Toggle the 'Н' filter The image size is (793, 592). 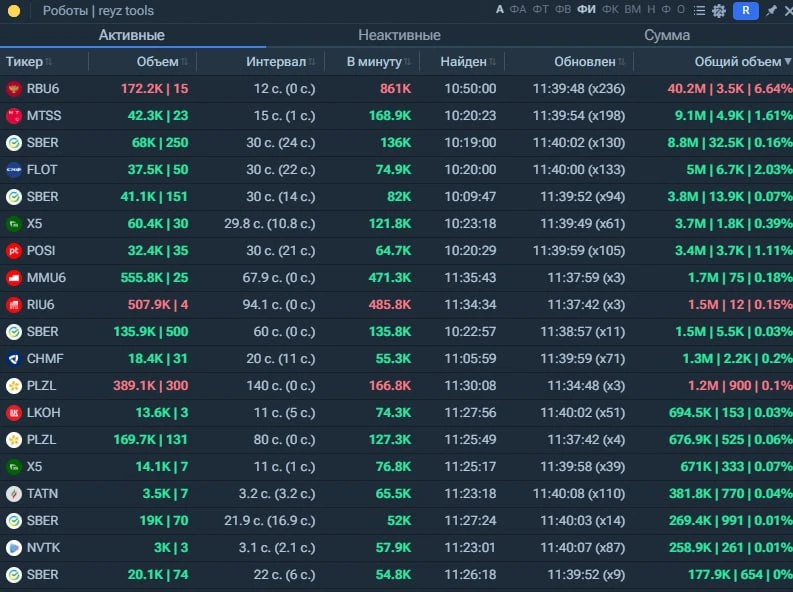pos(651,10)
